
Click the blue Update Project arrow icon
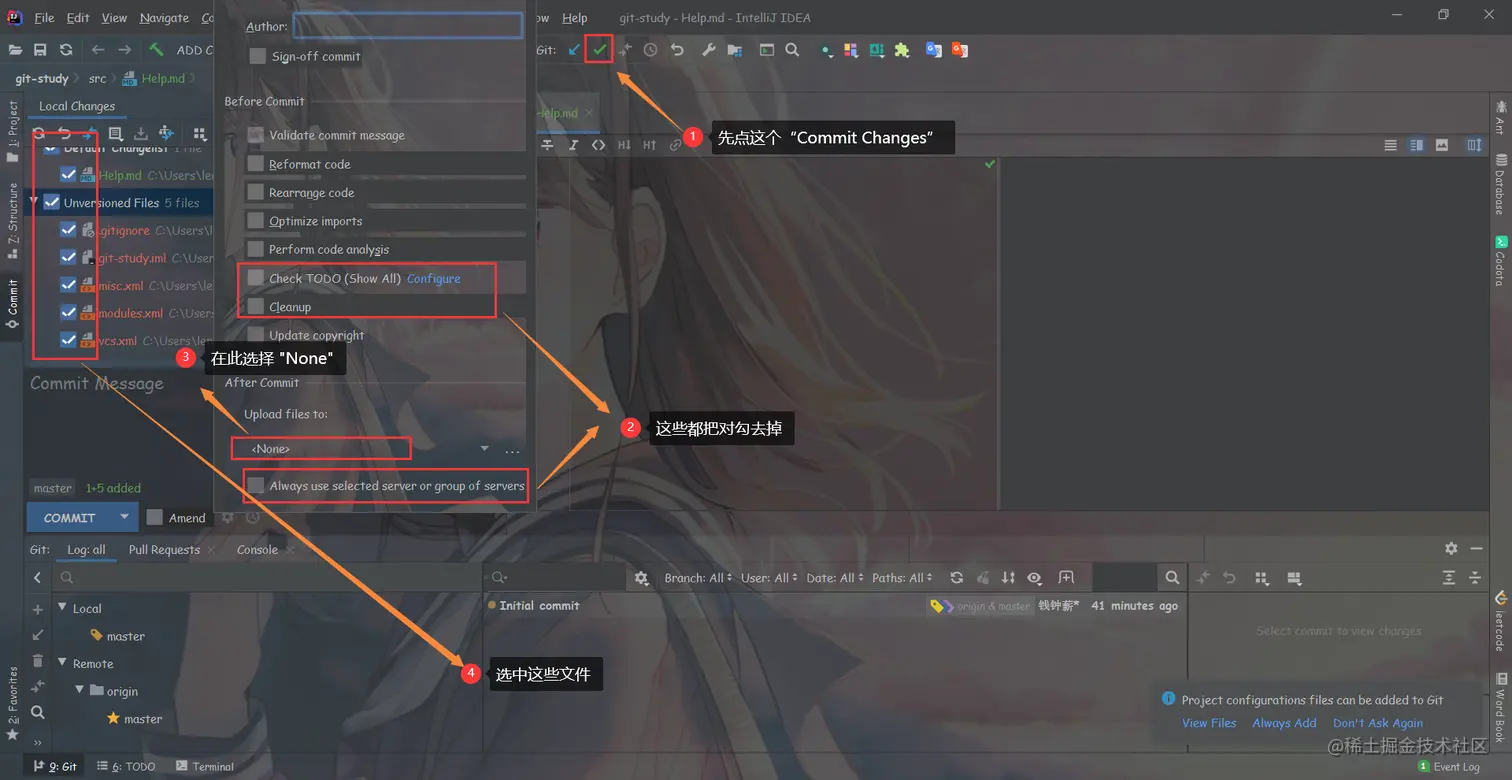click(574, 49)
